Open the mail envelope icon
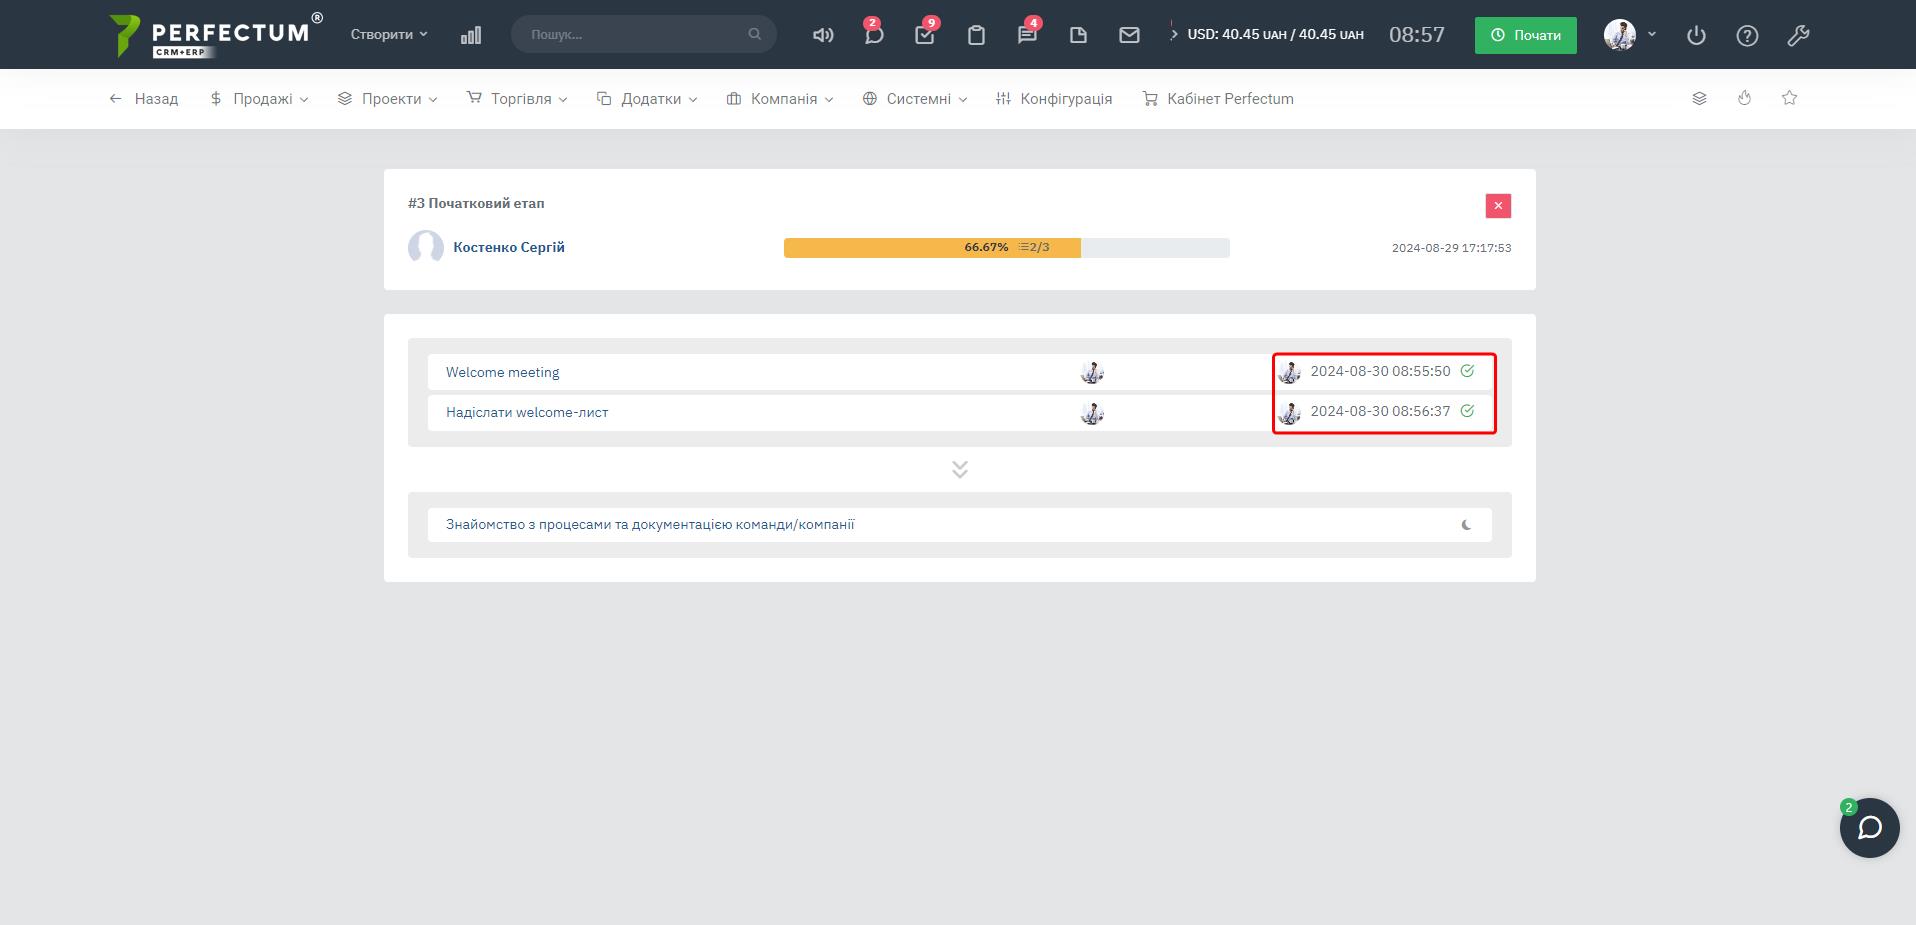Viewport: 1916px width, 925px height. 1129,35
